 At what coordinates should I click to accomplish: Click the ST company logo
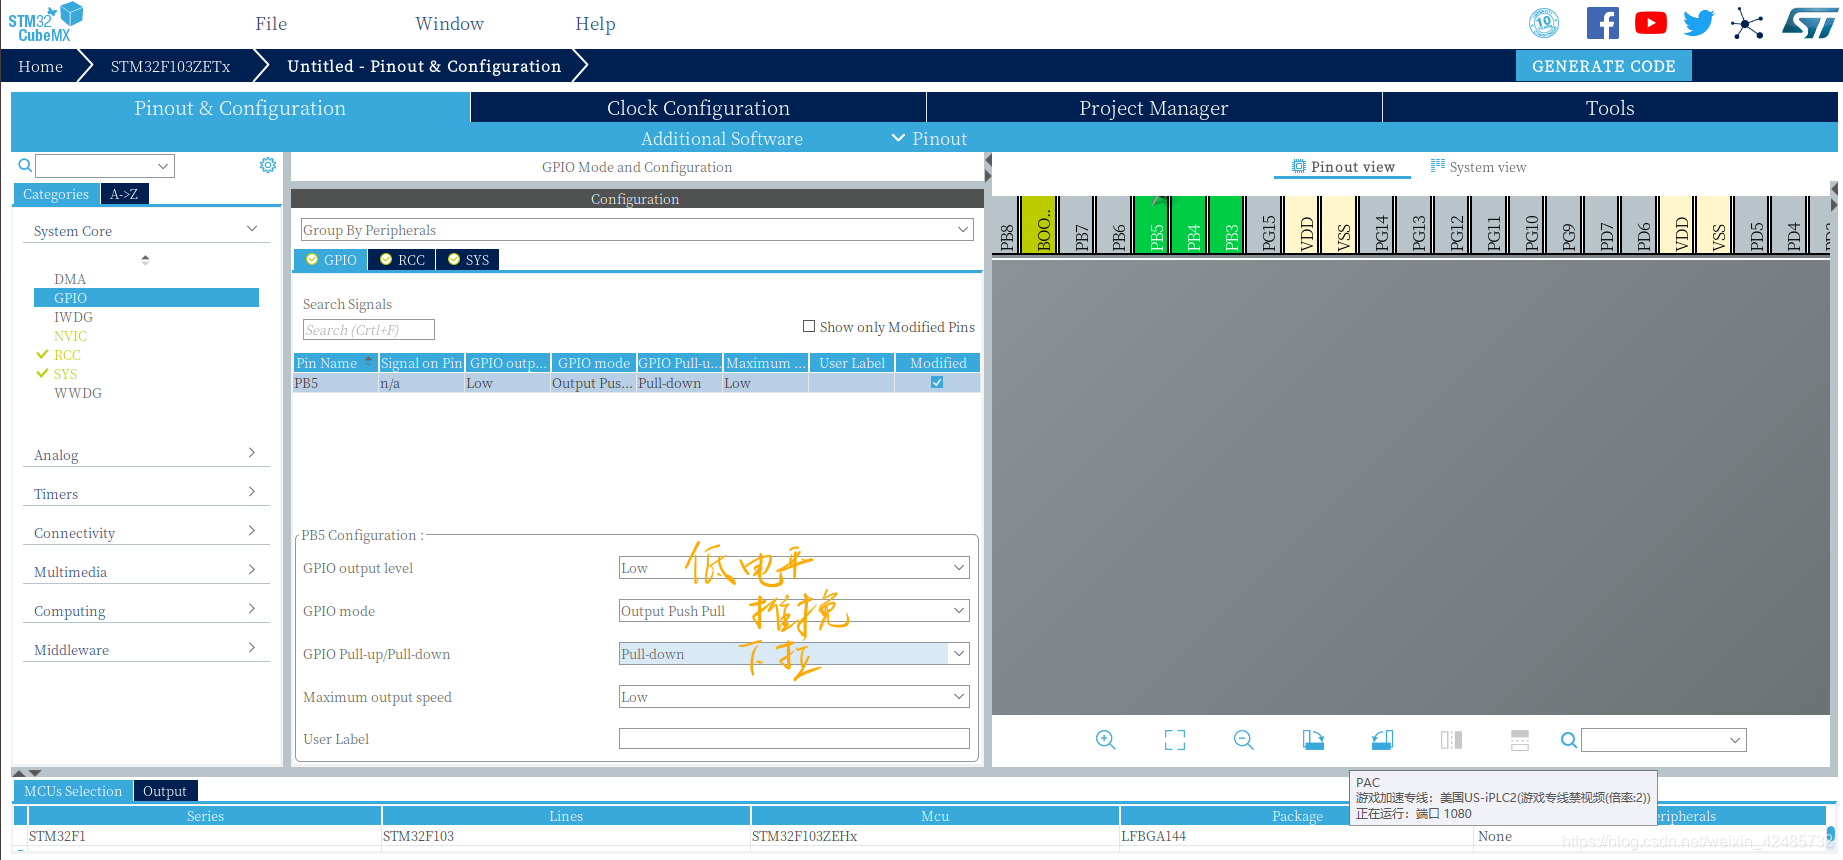(x=1809, y=23)
